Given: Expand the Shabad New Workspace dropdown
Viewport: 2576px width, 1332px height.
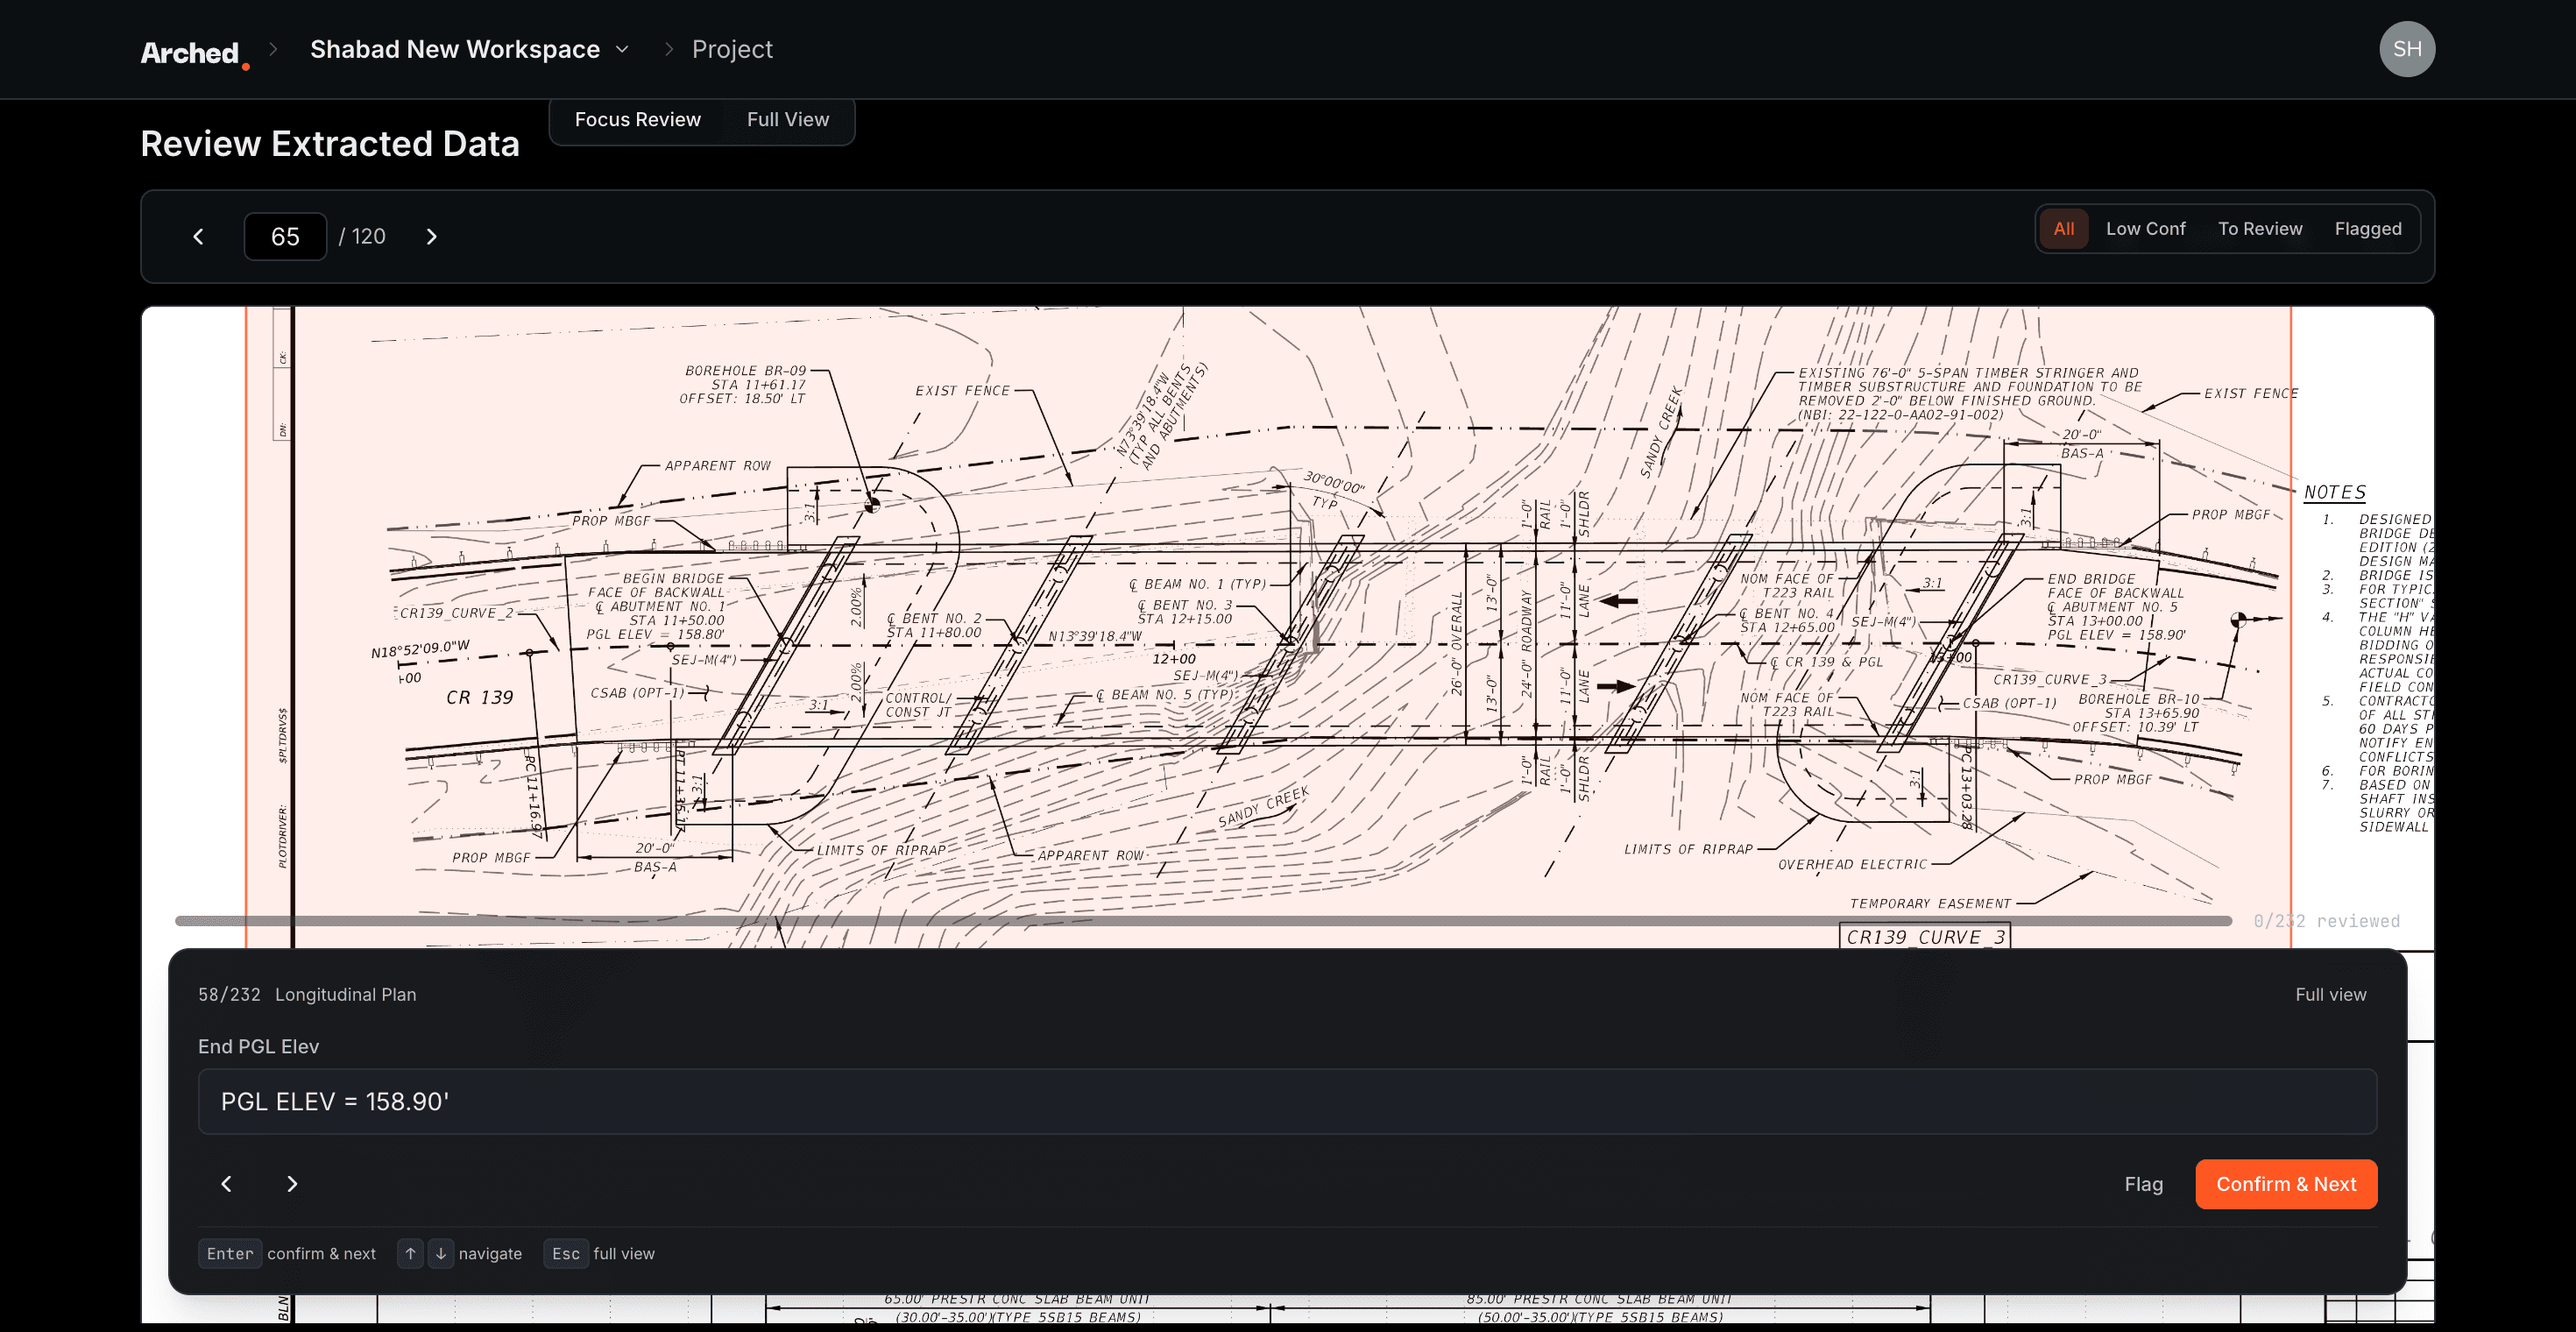Looking at the screenshot, I should pos(455,49).
